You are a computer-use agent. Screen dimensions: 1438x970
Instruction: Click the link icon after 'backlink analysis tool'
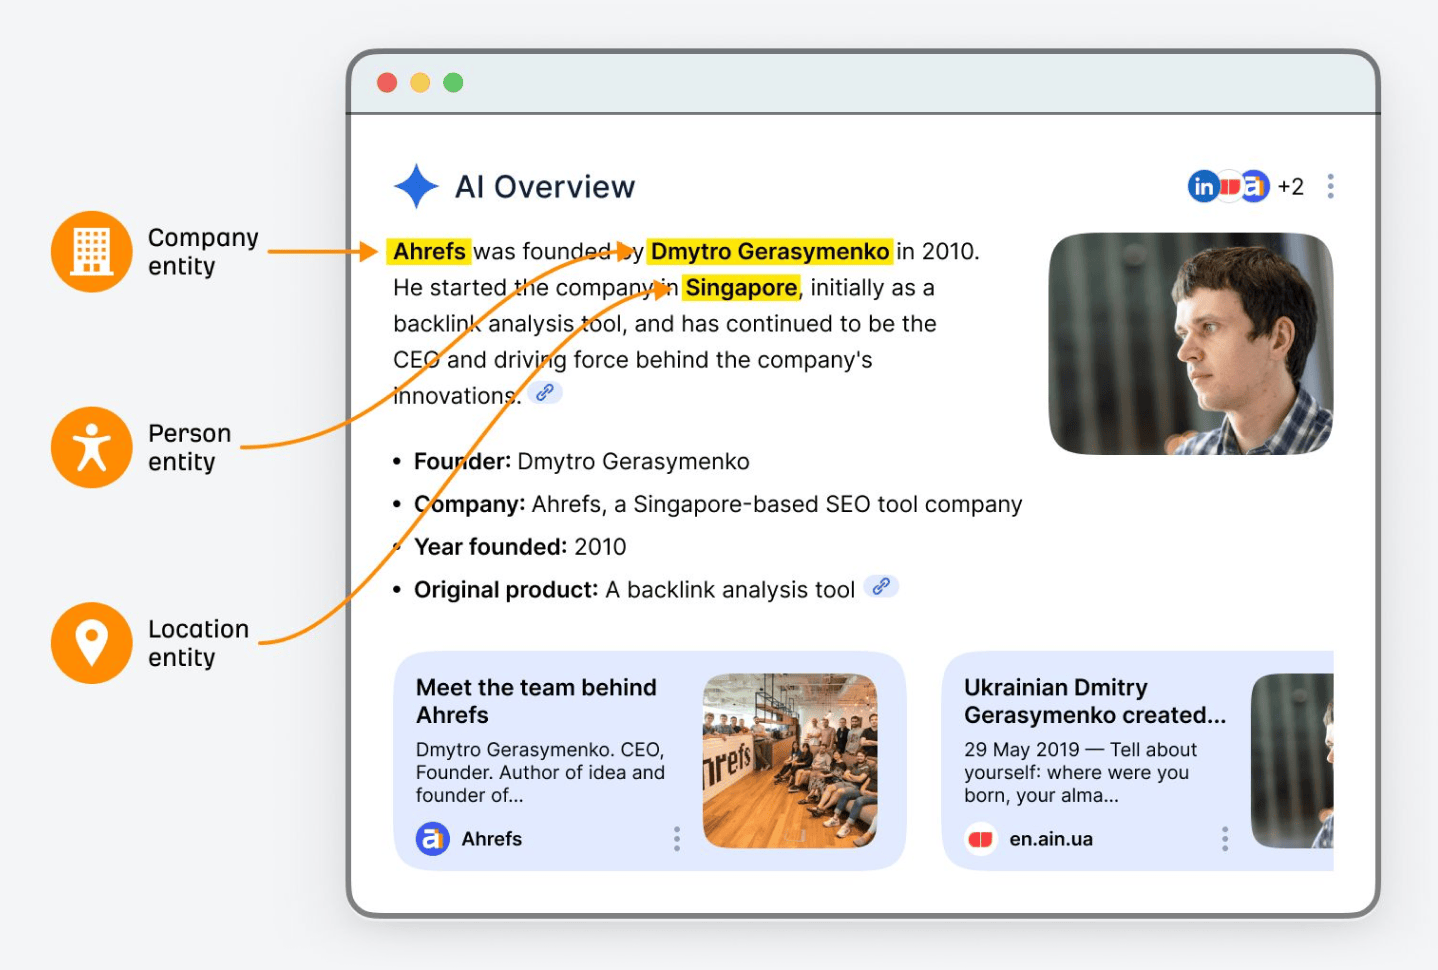pyautogui.click(x=881, y=587)
